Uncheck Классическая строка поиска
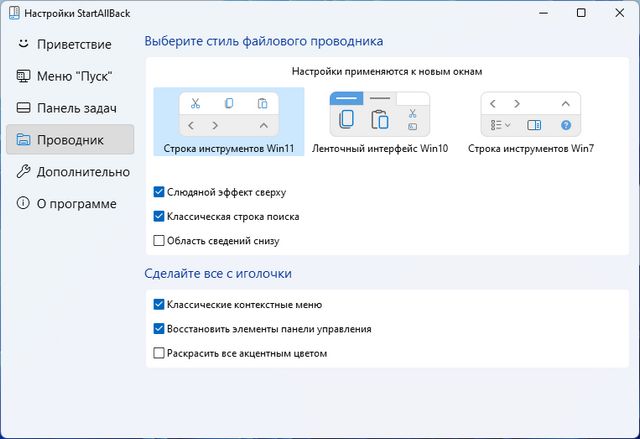 [x=159, y=216]
